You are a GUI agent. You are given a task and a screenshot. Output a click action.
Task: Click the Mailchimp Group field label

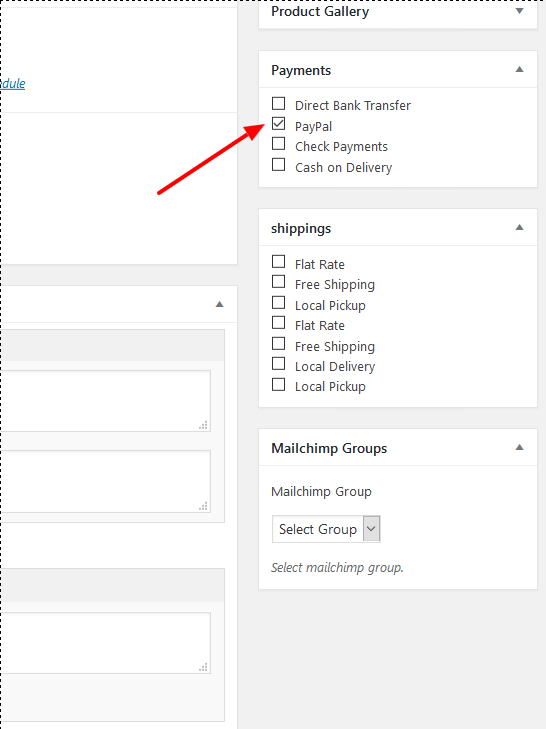(321, 492)
